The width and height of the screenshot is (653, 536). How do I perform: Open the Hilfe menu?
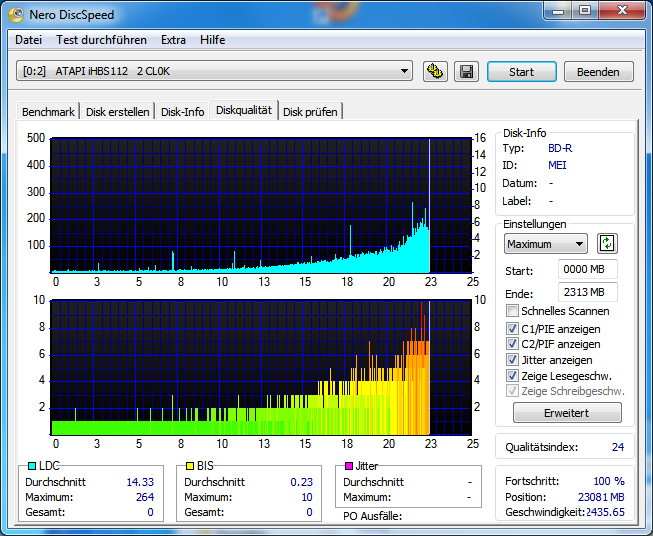(212, 40)
